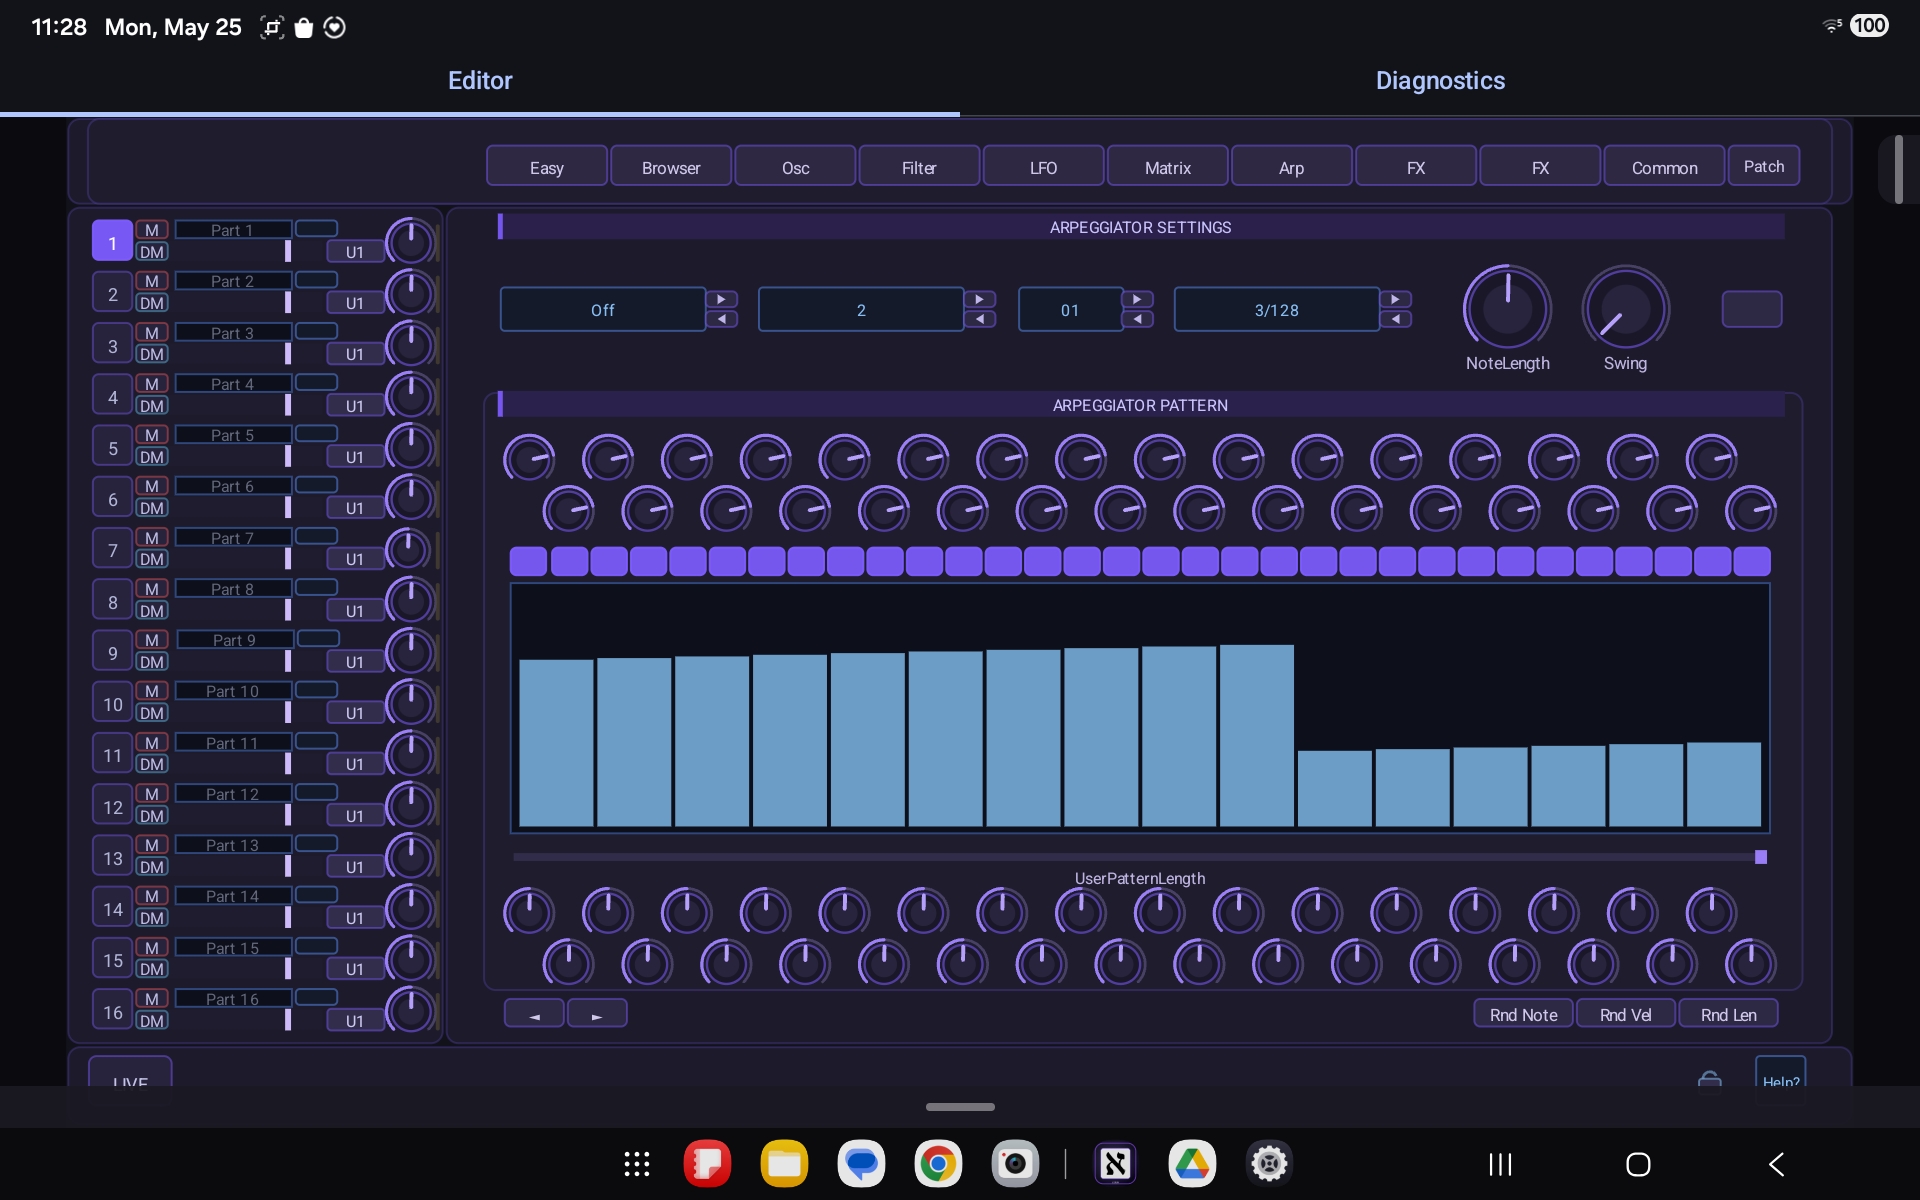
Task: Click the Off arp mode display field
Action: click(603, 309)
